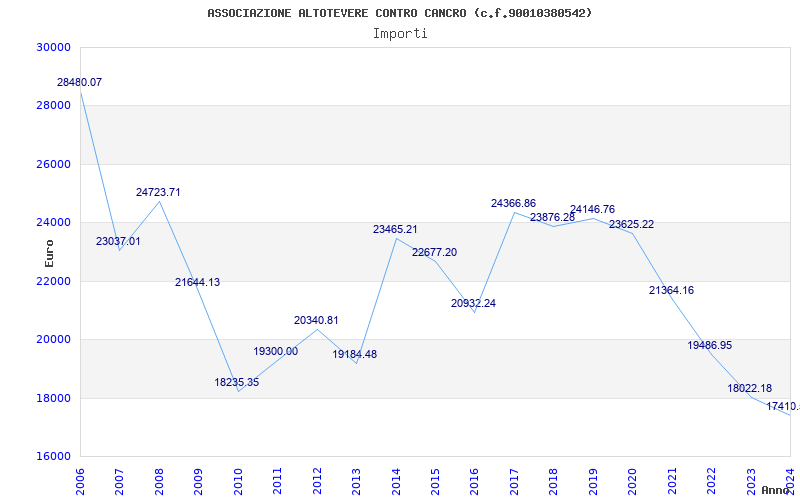
Task: Click the 2006 x-axis year
Action: coord(80,481)
